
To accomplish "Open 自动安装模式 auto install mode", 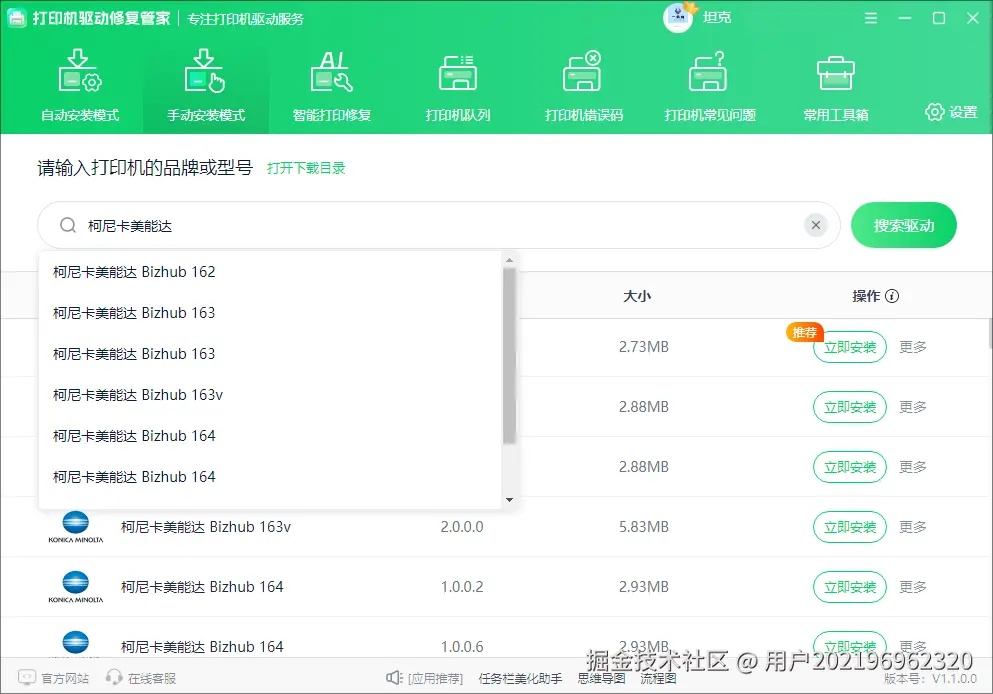I will (80, 85).
